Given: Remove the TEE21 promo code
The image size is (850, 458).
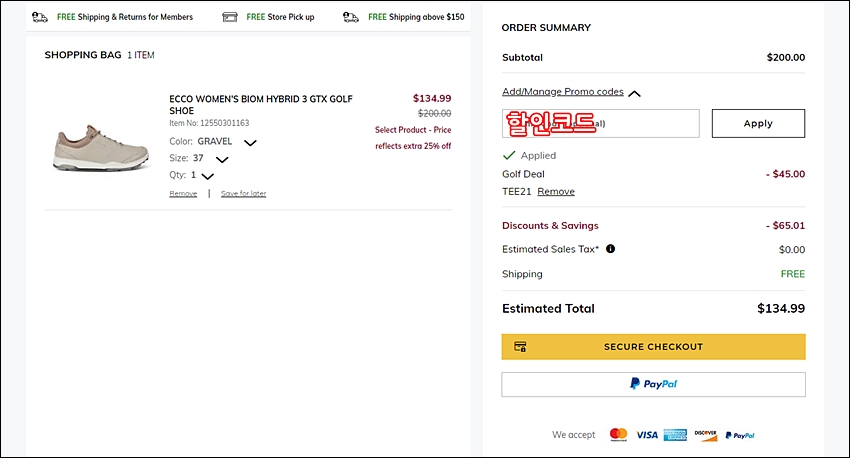Looking at the screenshot, I should point(556,191).
